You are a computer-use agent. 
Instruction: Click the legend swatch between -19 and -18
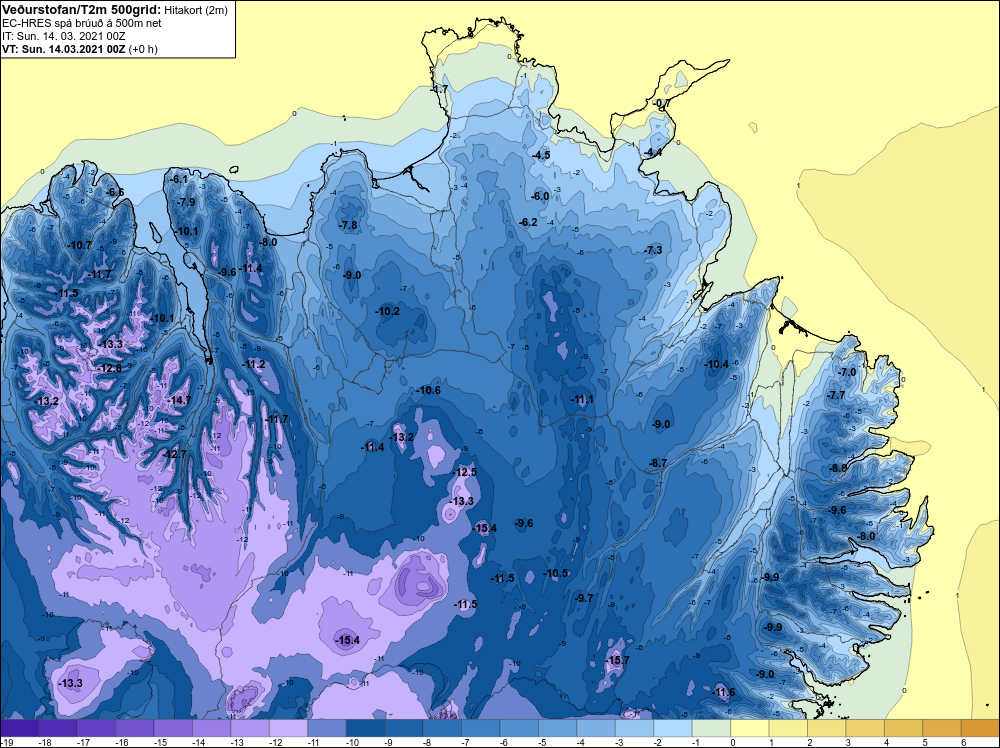click(19, 729)
